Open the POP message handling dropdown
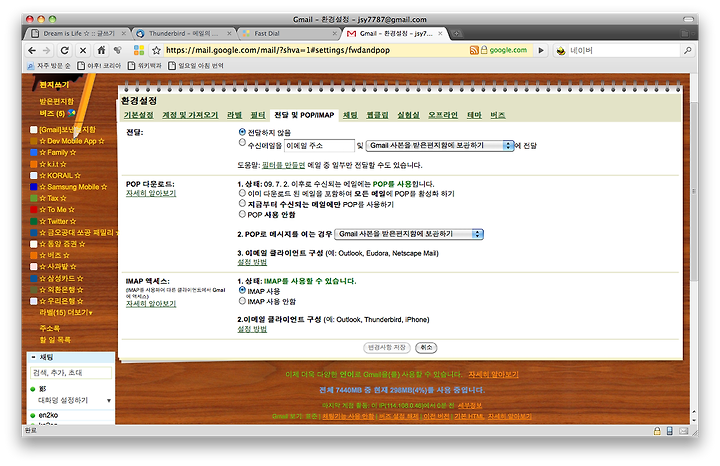Viewport: 720px width, 466px height. 409,234
